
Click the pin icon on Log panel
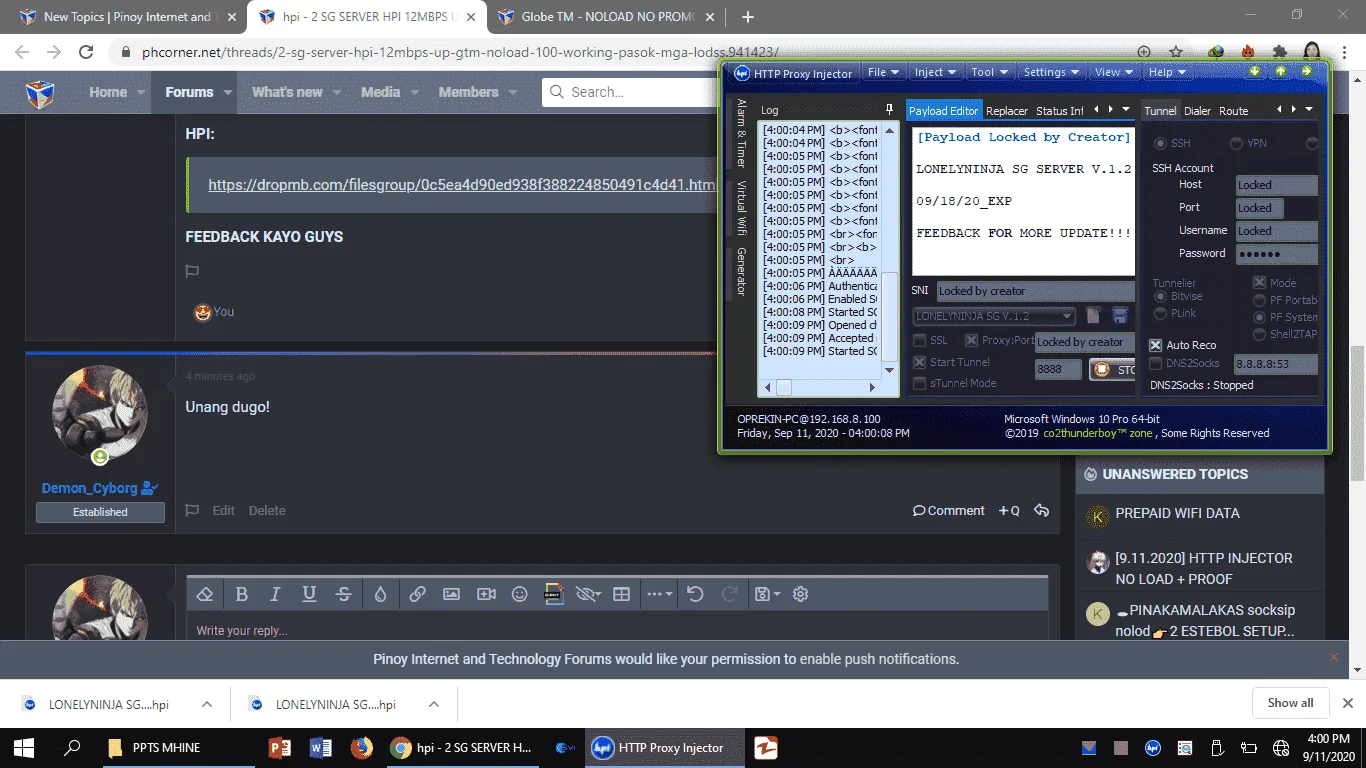[x=889, y=110]
